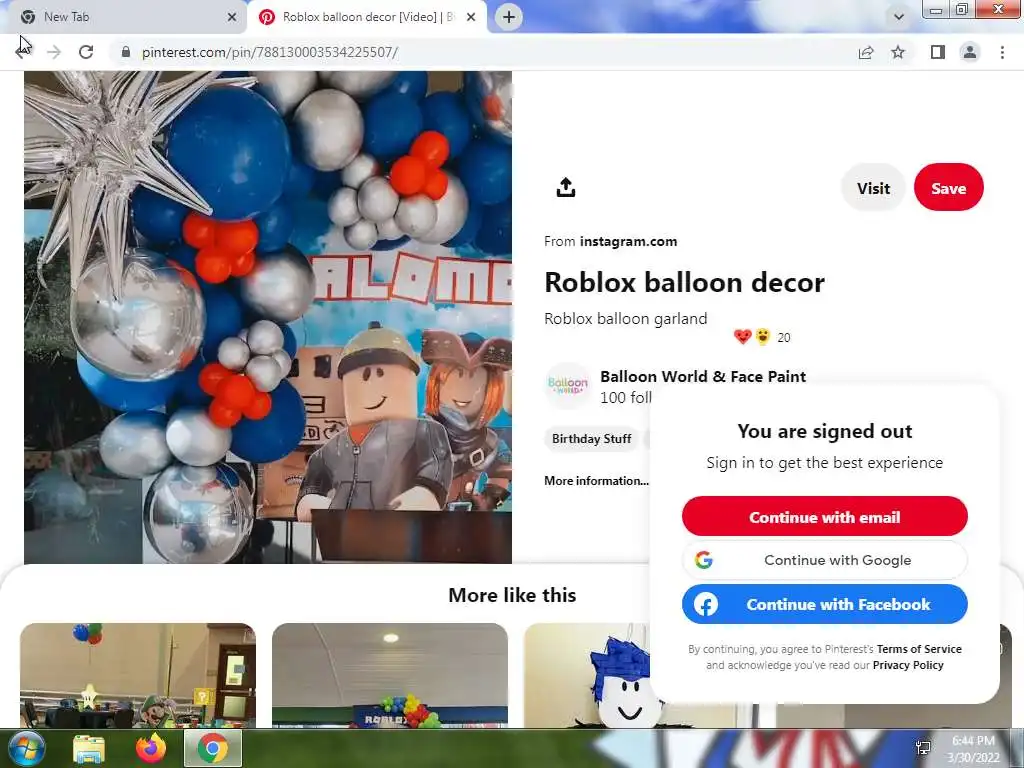Launch Firefox from the taskbar

(x=151, y=748)
